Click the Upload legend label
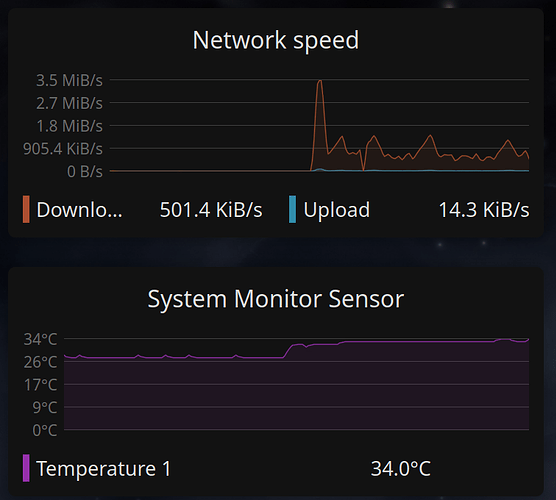 337,210
